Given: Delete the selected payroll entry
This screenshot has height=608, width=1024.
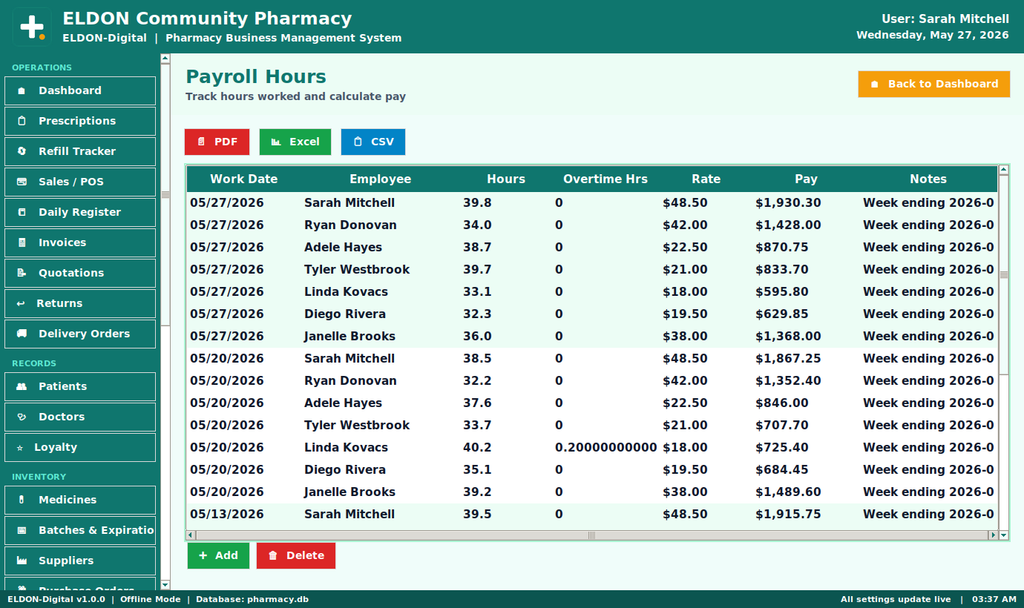Looking at the screenshot, I should [x=296, y=555].
